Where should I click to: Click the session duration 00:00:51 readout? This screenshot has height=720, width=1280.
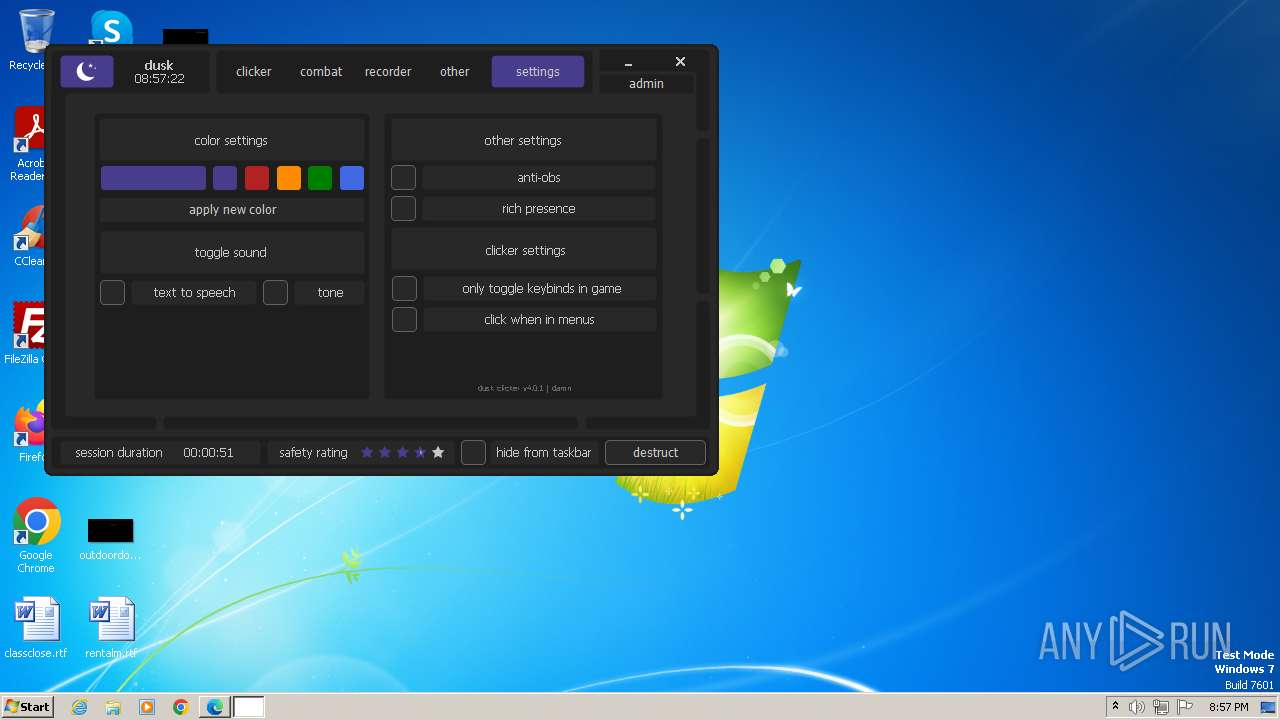(x=208, y=453)
